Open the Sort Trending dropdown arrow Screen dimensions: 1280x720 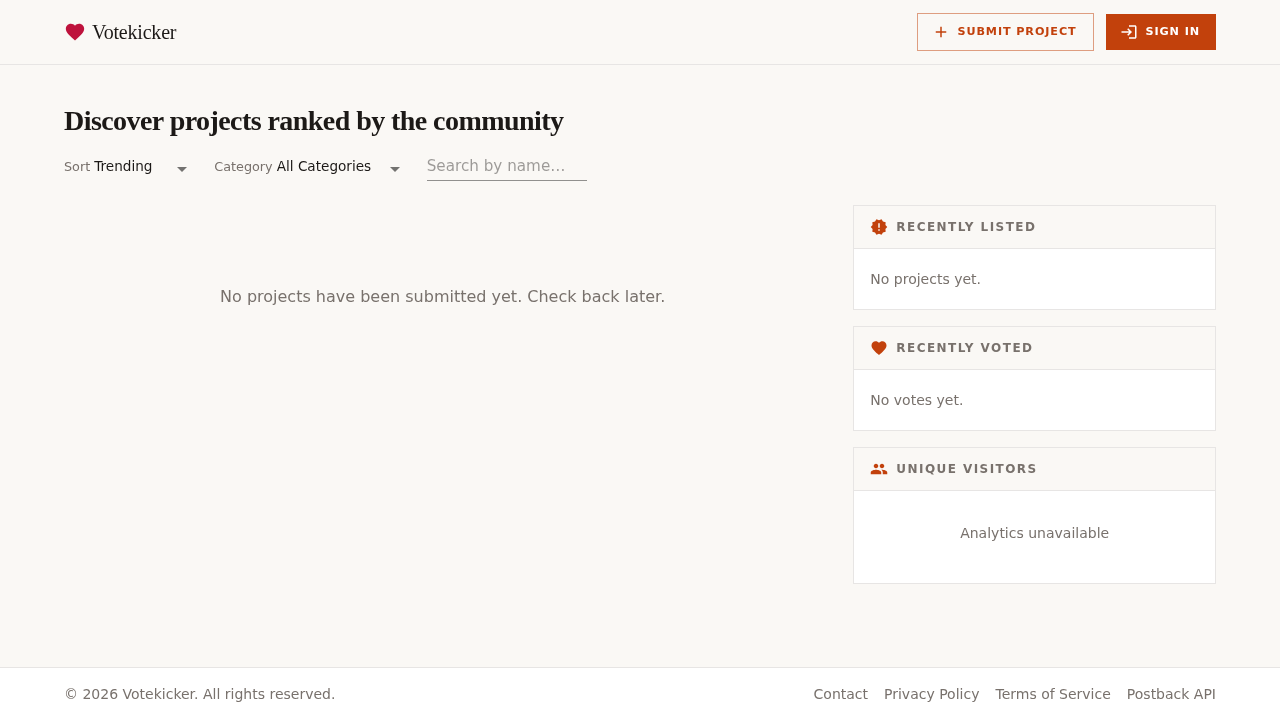[x=182, y=169]
